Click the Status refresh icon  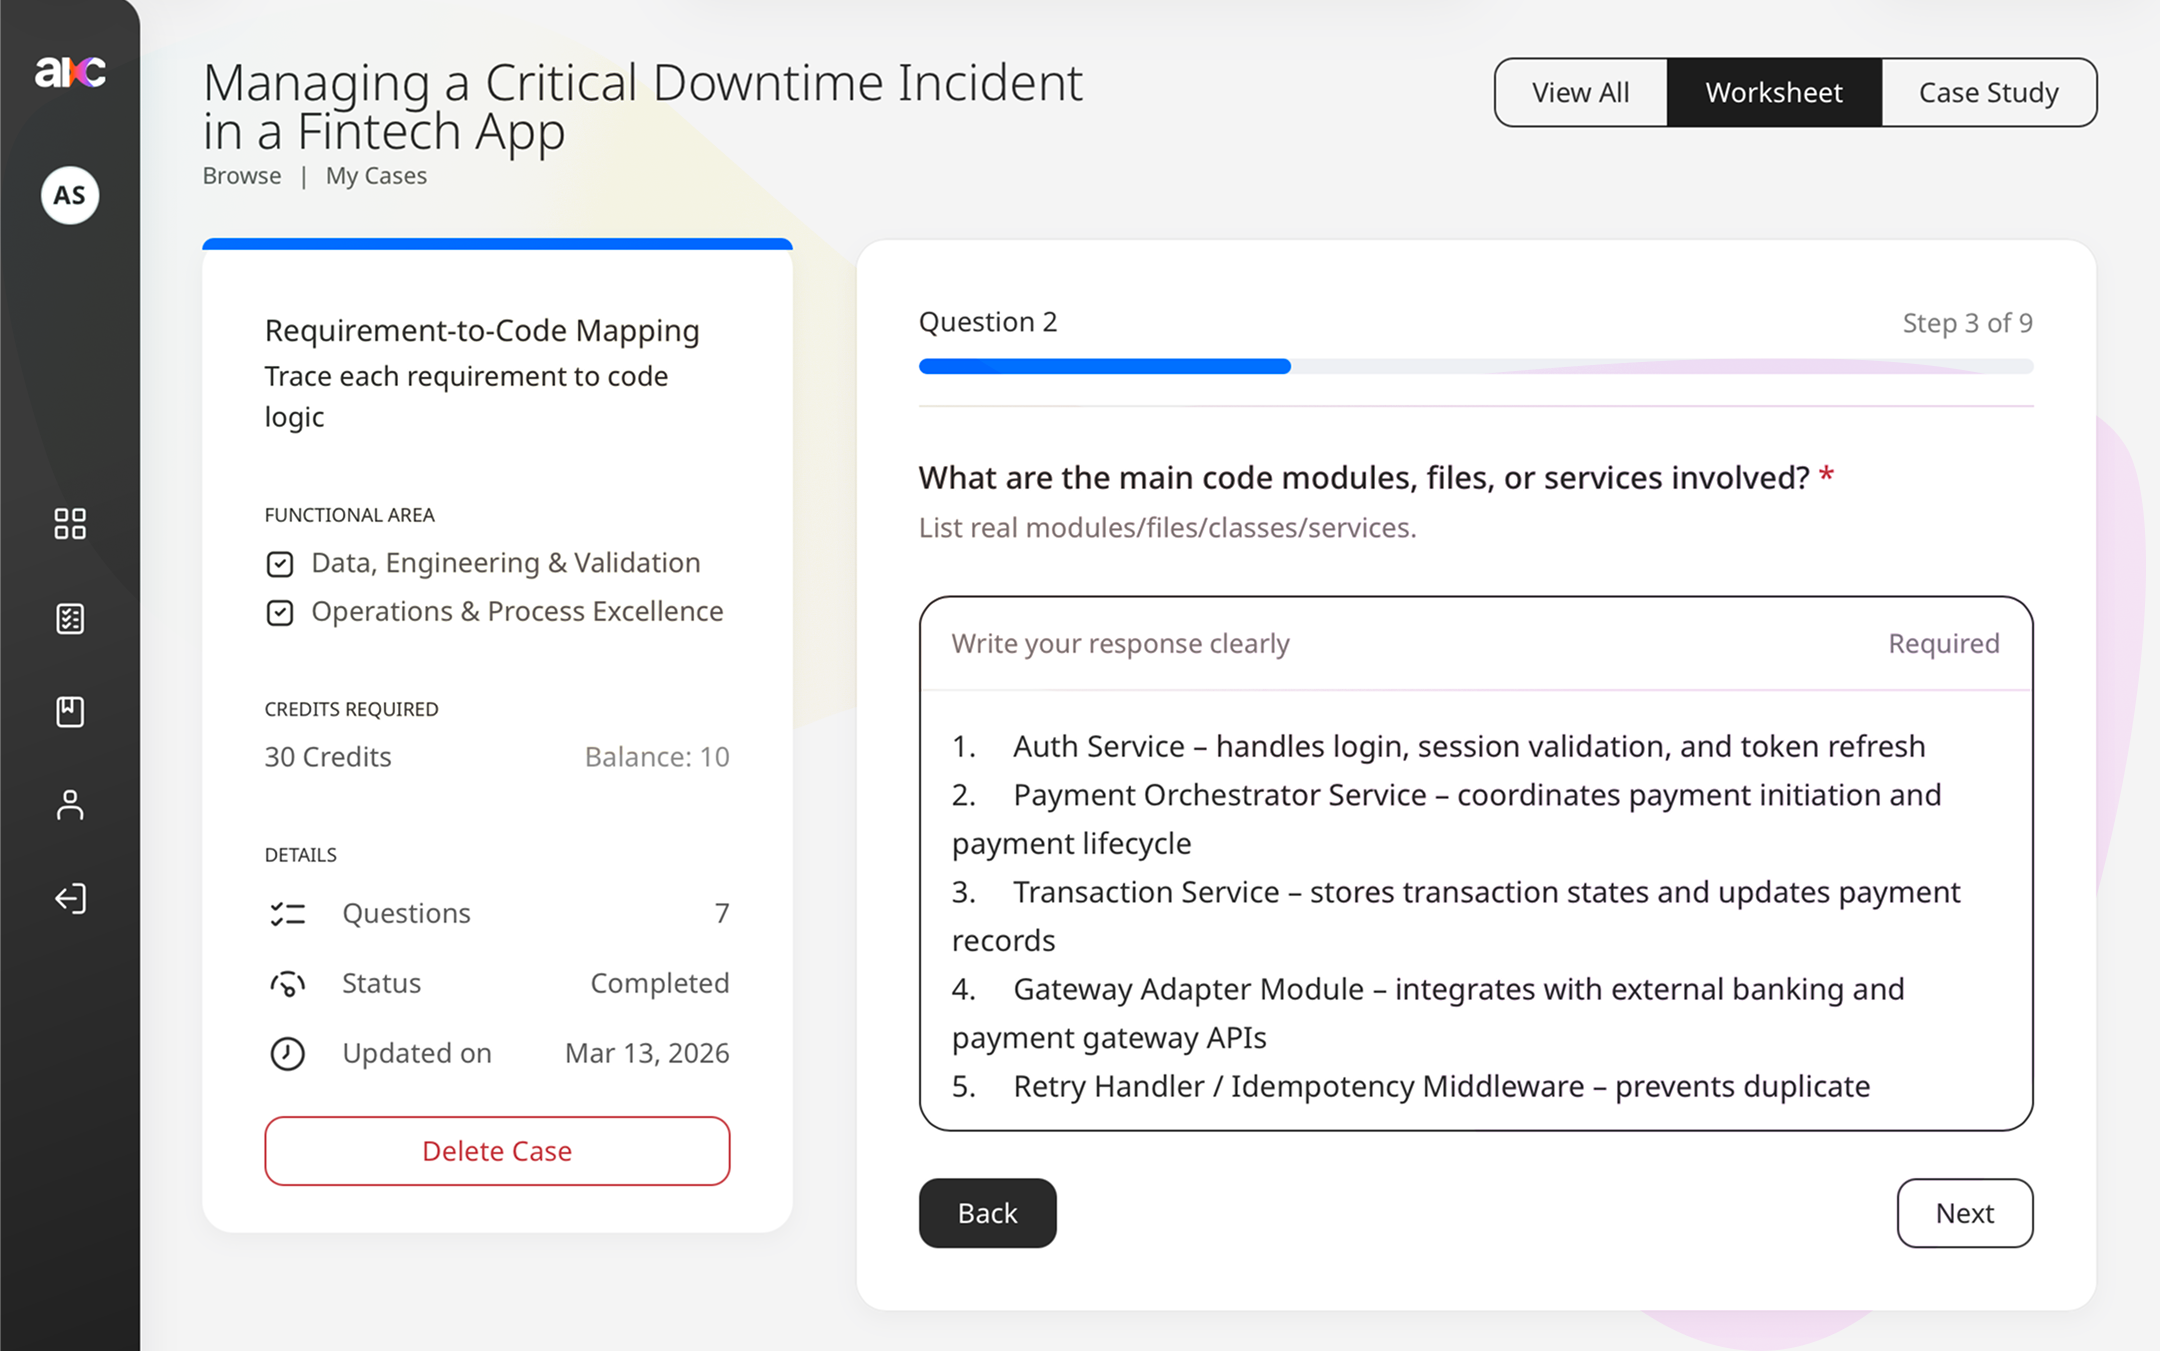pyautogui.click(x=287, y=984)
